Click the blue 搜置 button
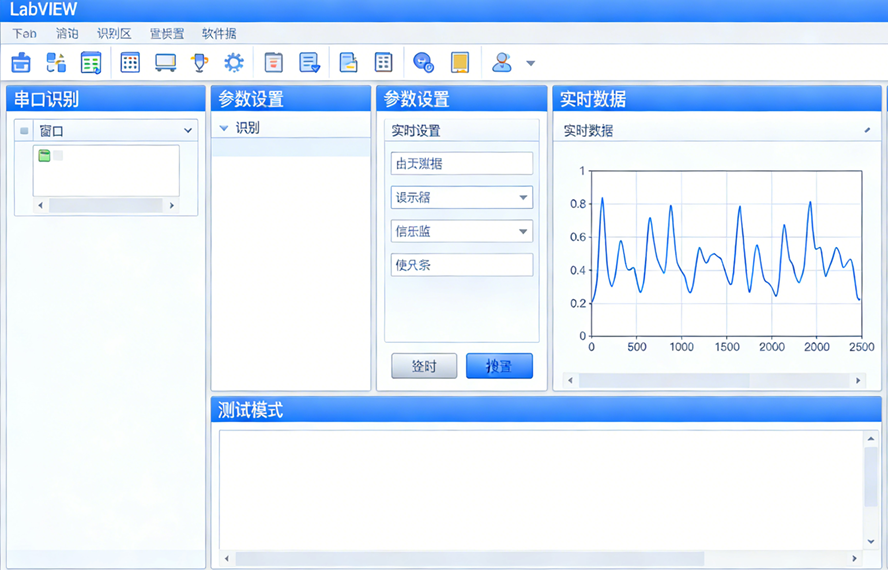Image resolution: width=888 pixels, height=570 pixels. tap(500, 366)
